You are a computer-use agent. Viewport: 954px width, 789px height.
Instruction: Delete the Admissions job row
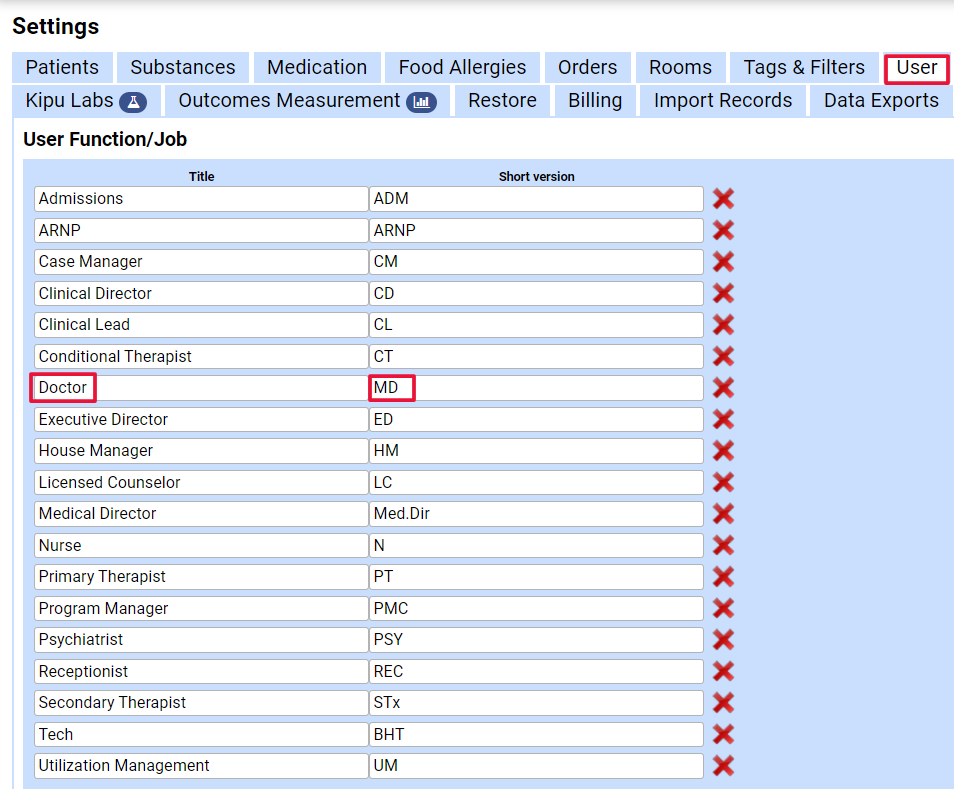pyautogui.click(x=723, y=199)
